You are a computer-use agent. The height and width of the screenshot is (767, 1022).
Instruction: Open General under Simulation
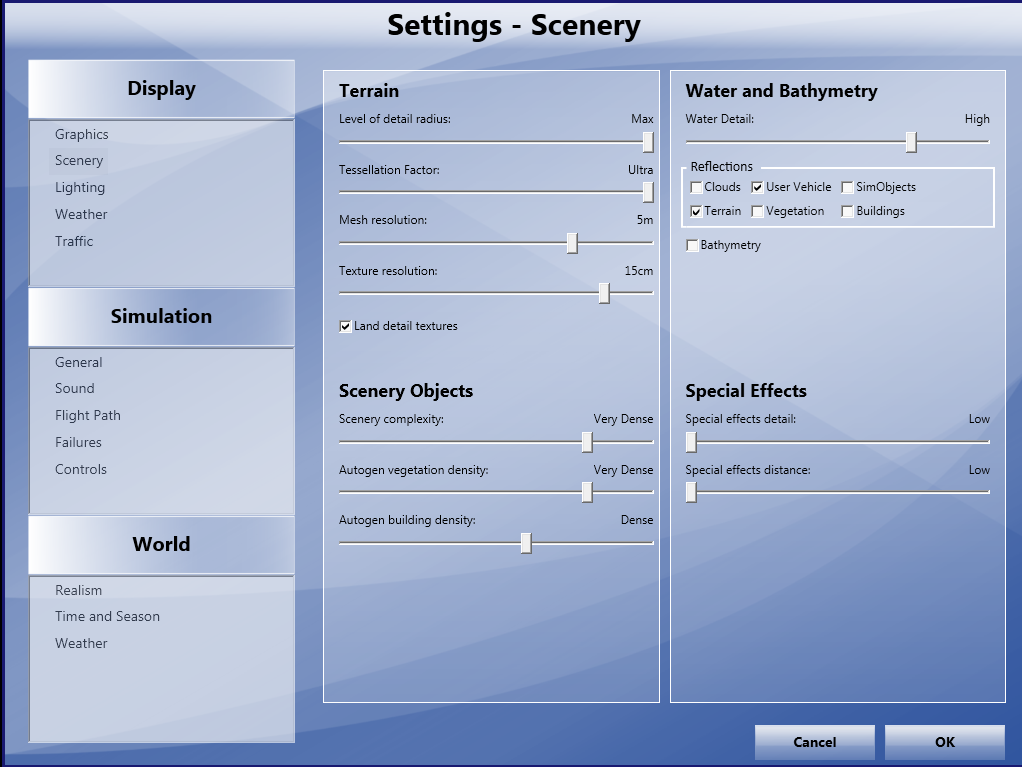[78, 362]
